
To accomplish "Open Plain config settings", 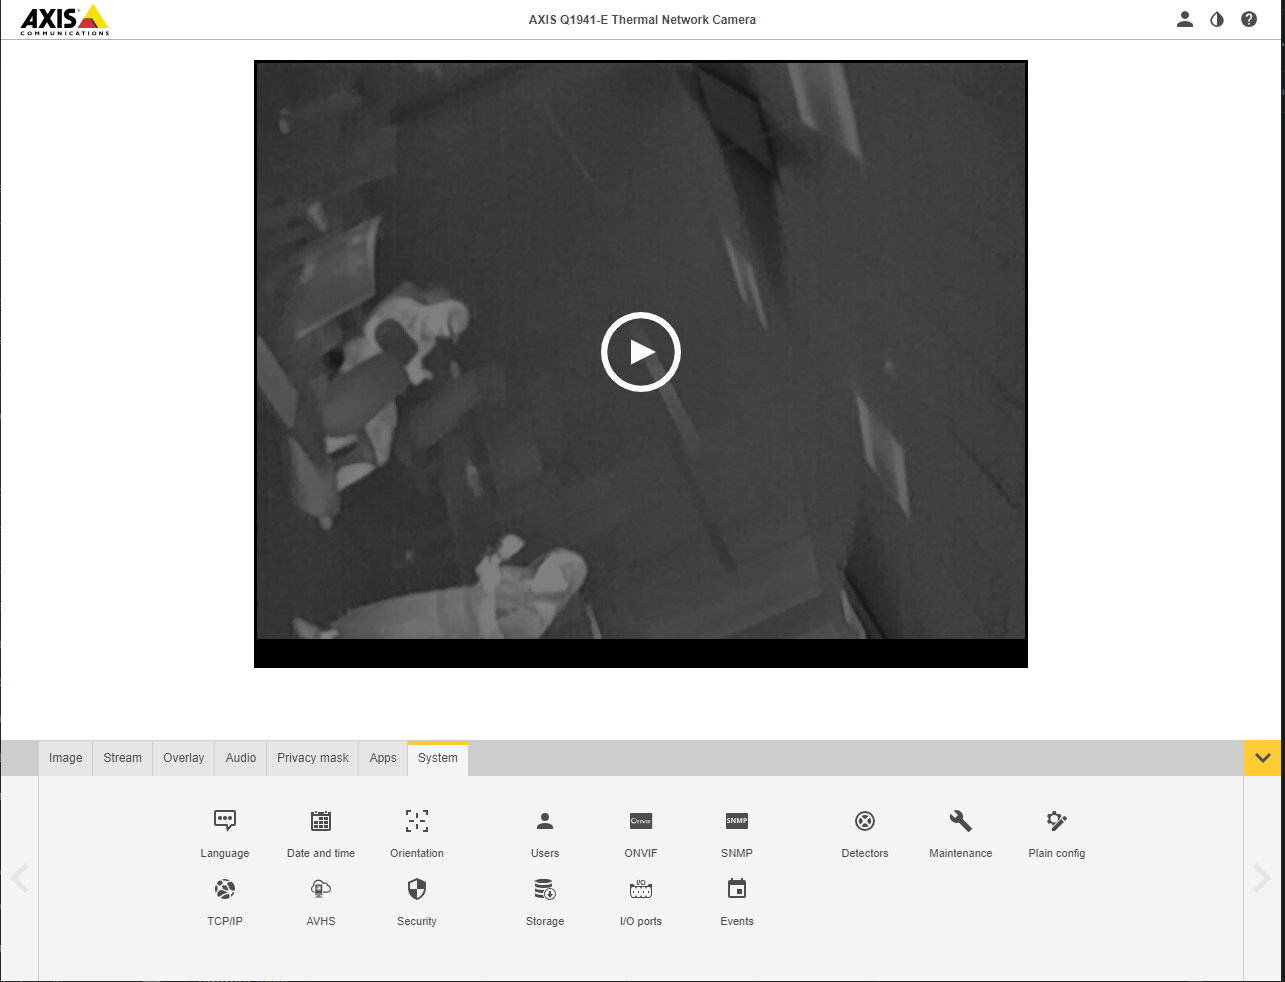I will point(1057,822).
